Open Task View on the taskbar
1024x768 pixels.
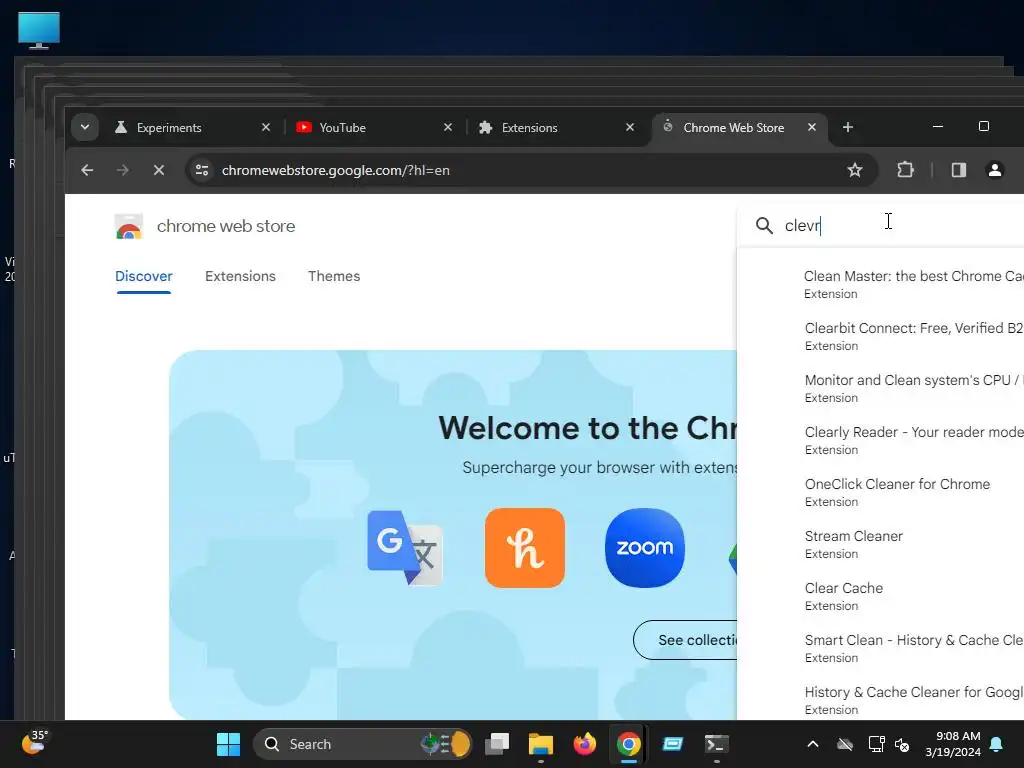tap(497, 744)
